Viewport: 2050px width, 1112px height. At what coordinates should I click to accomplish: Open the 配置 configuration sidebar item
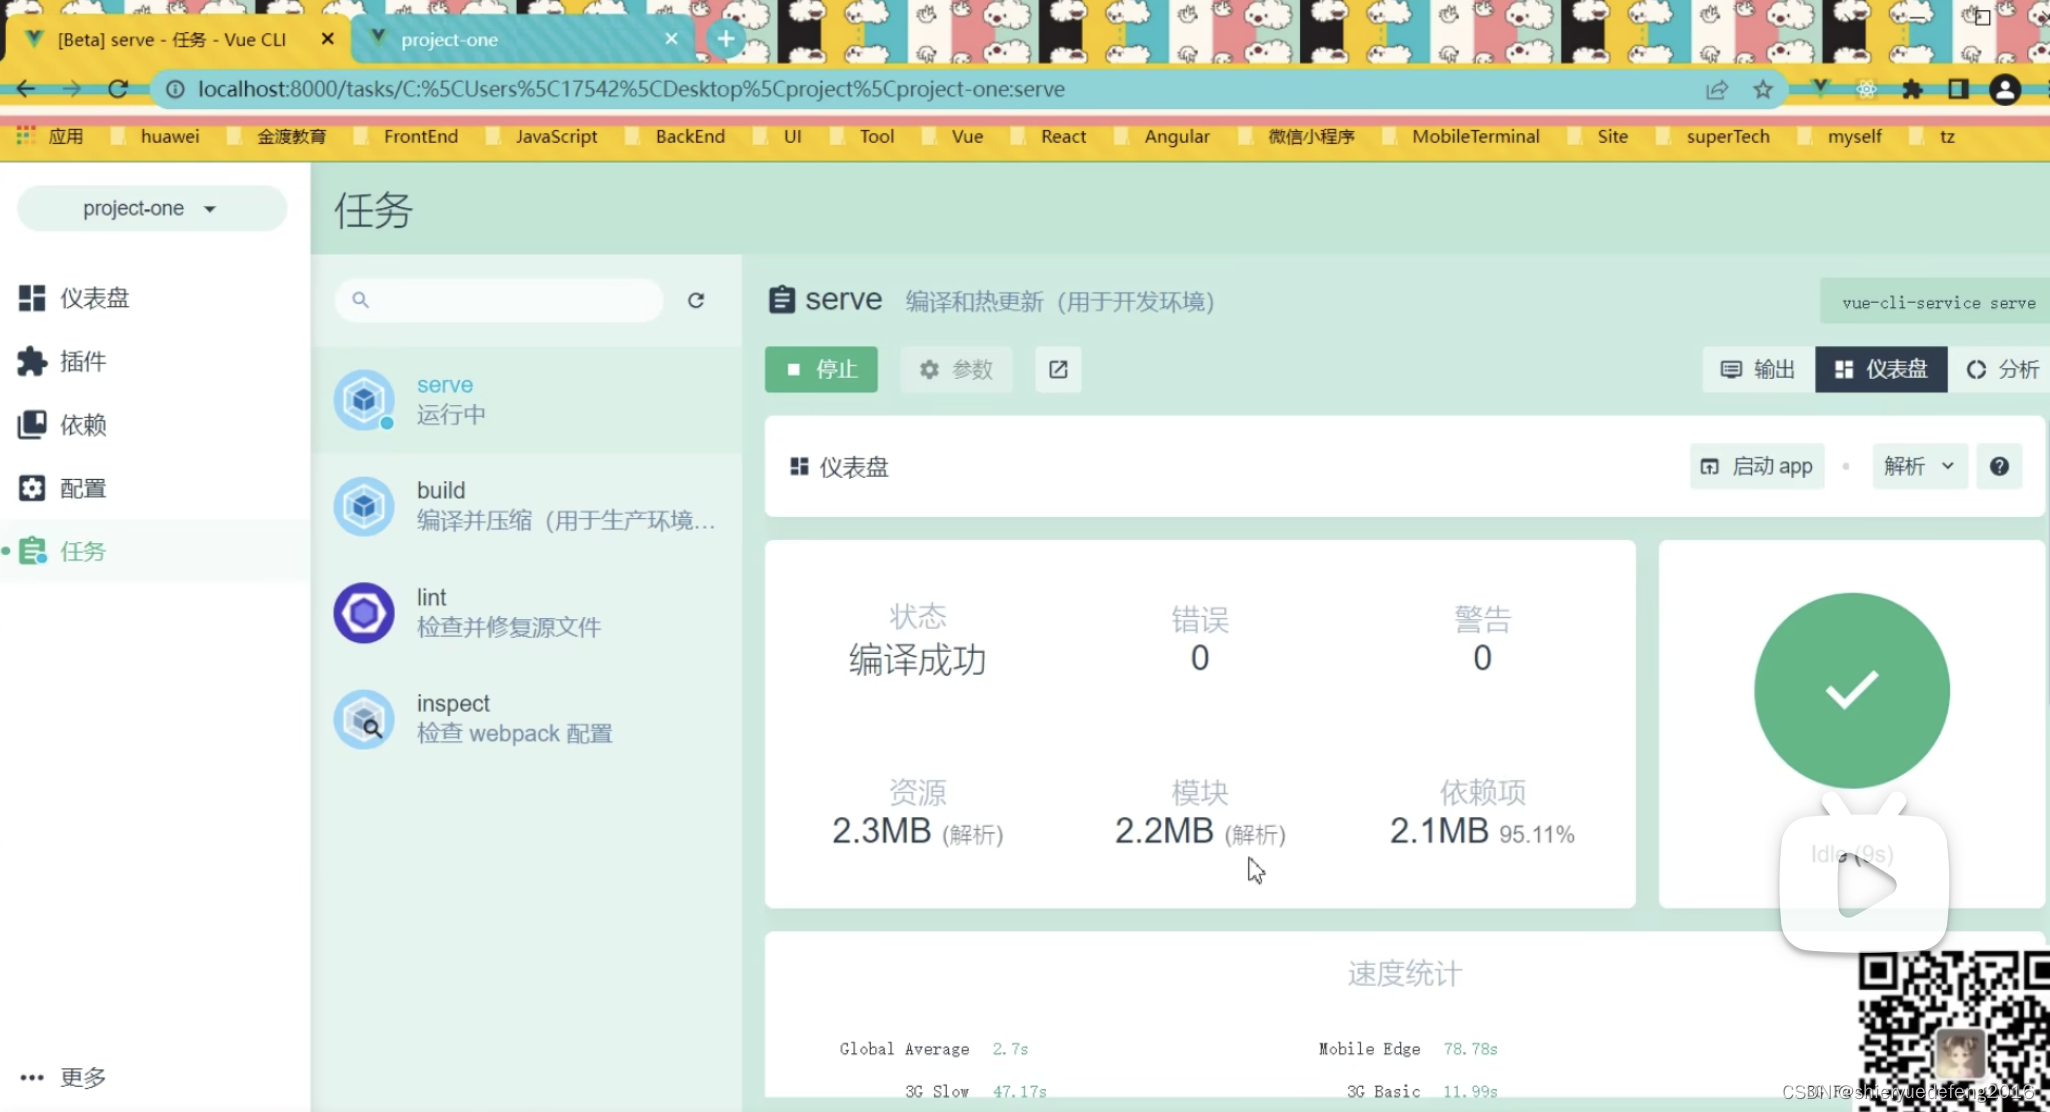82,488
